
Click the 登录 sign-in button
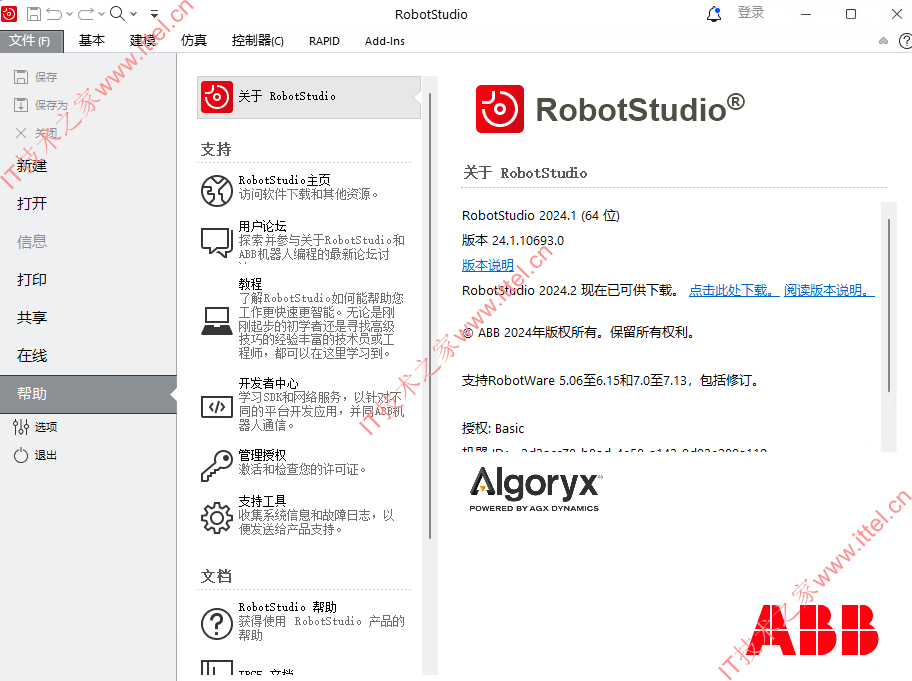750,13
